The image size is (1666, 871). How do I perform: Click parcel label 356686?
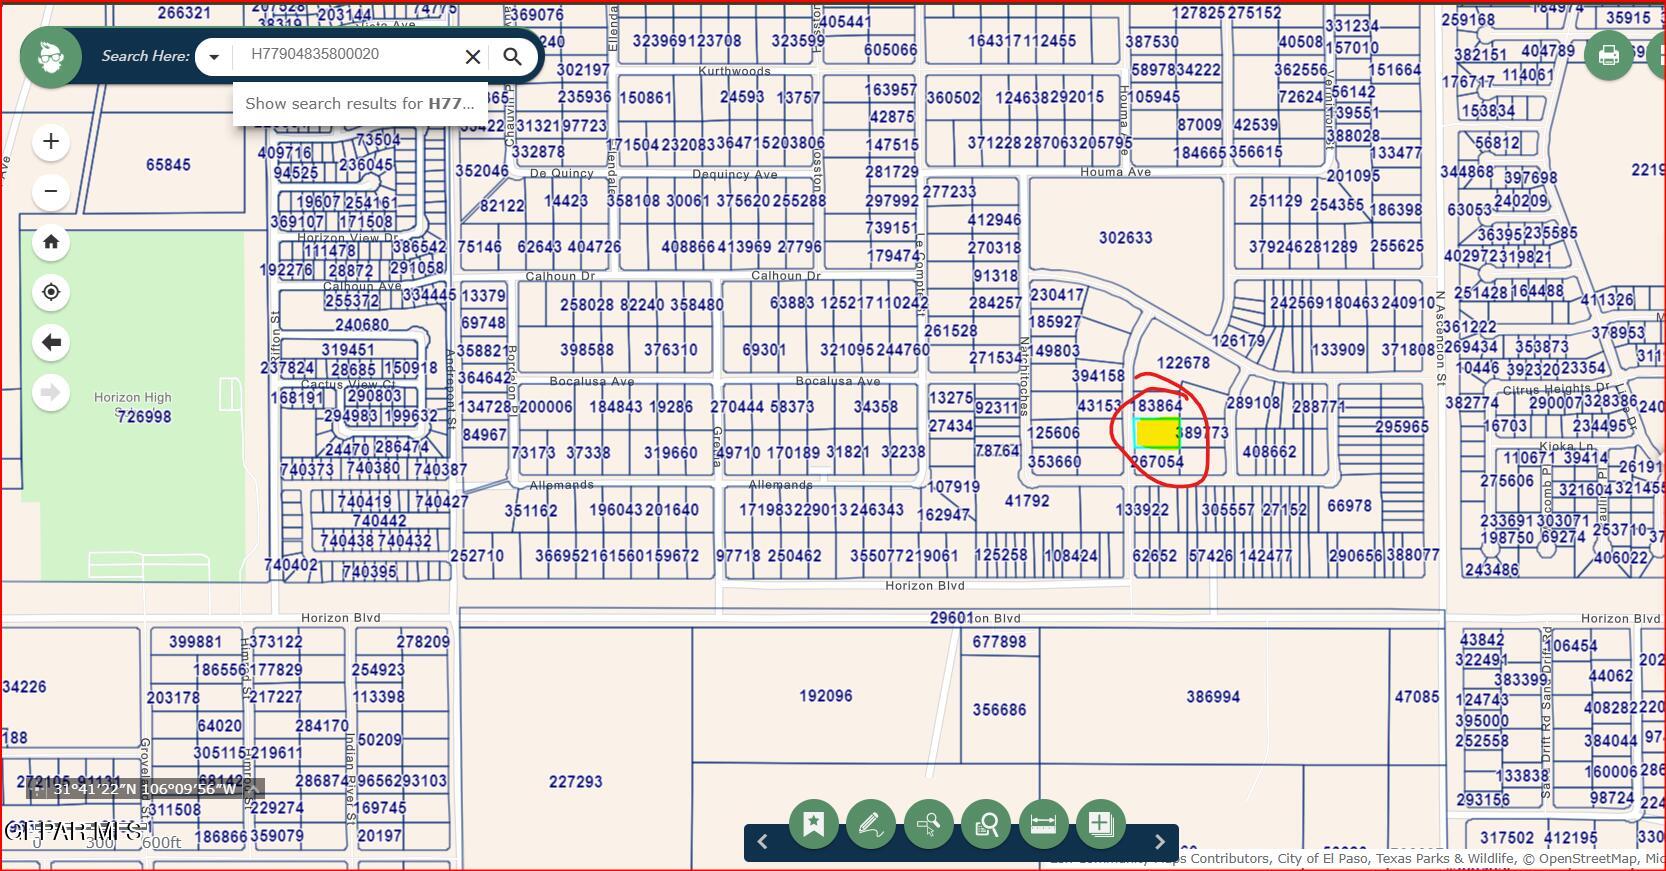(x=999, y=710)
